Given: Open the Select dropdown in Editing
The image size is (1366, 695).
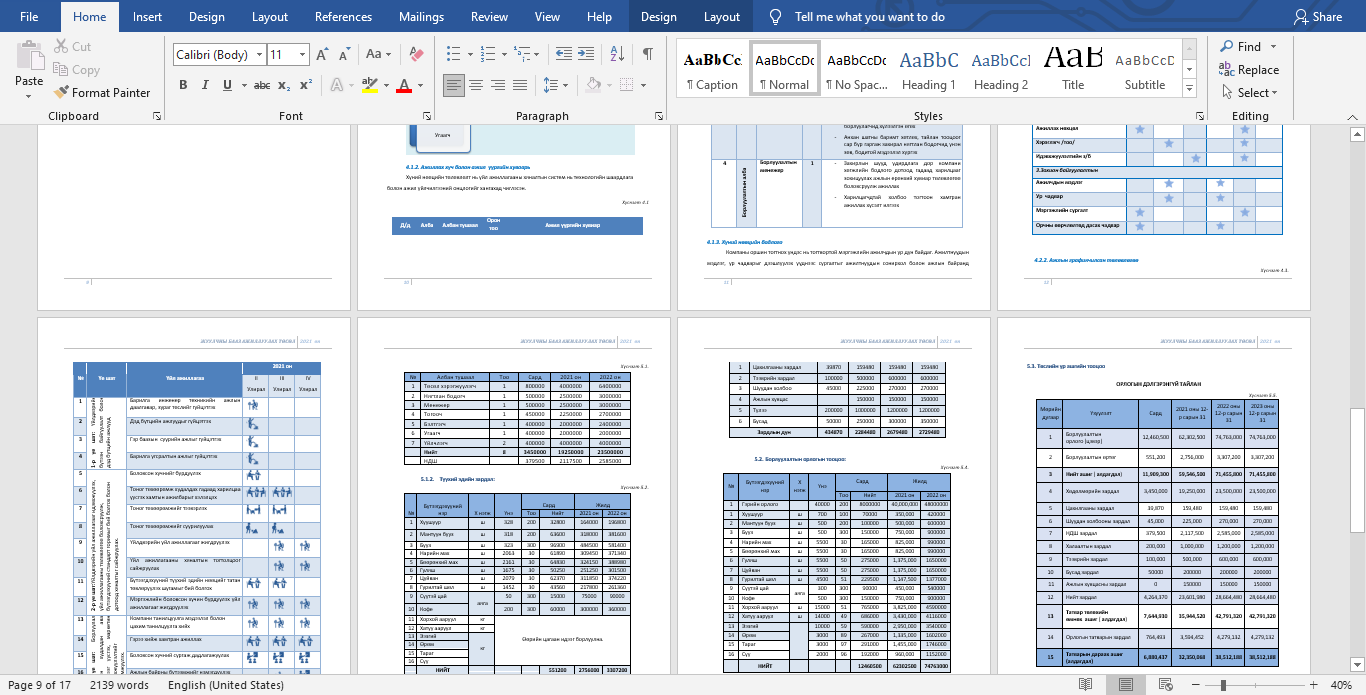Looking at the screenshot, I should (x=1250, y=93).
